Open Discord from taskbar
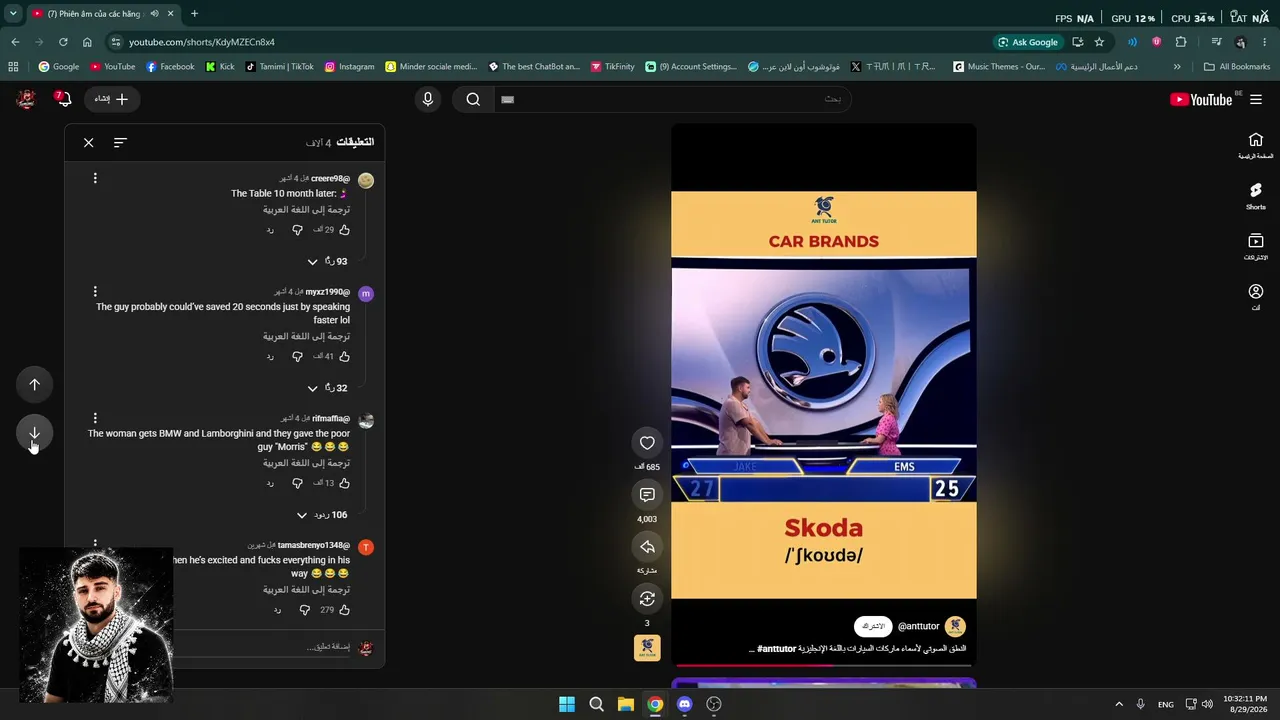1280x720 pixels. [x=684, y=704]
